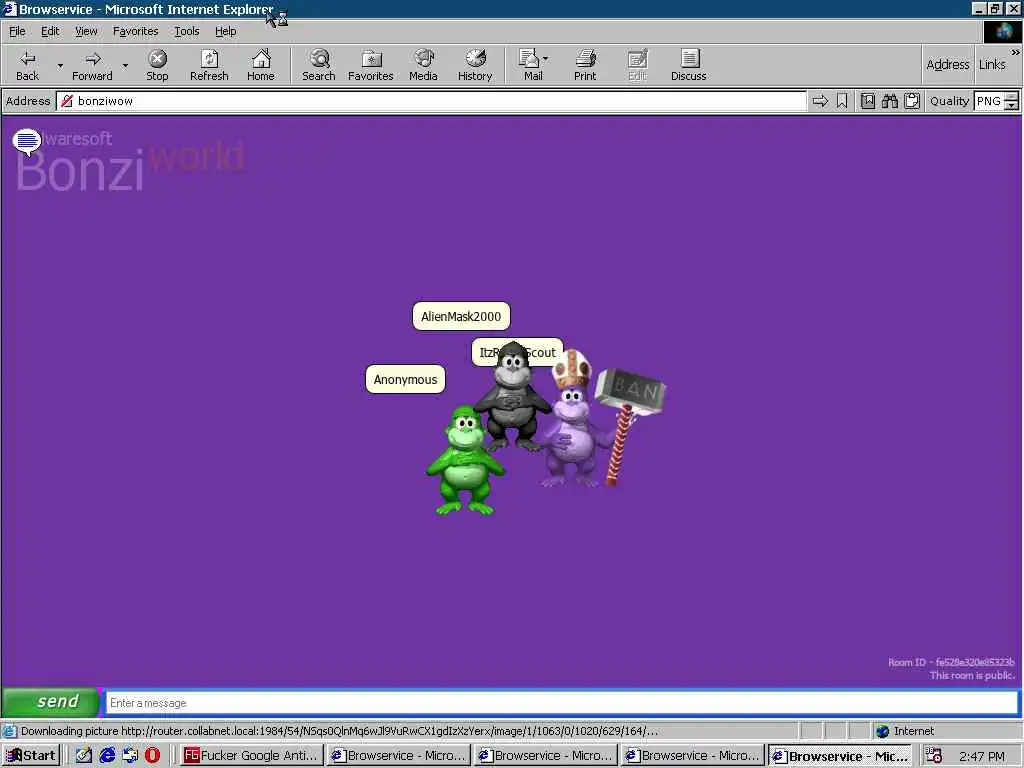Viewport: 1024px width, 768px height.
Task: Launch Opera from the quick launch bar
Action: point(152,755)
